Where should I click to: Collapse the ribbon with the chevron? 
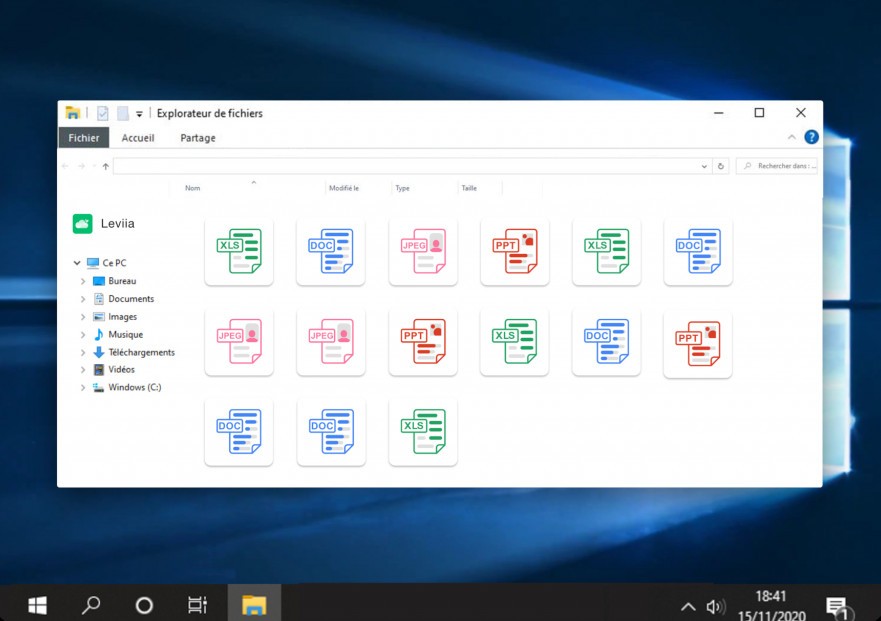pos(792,137)
